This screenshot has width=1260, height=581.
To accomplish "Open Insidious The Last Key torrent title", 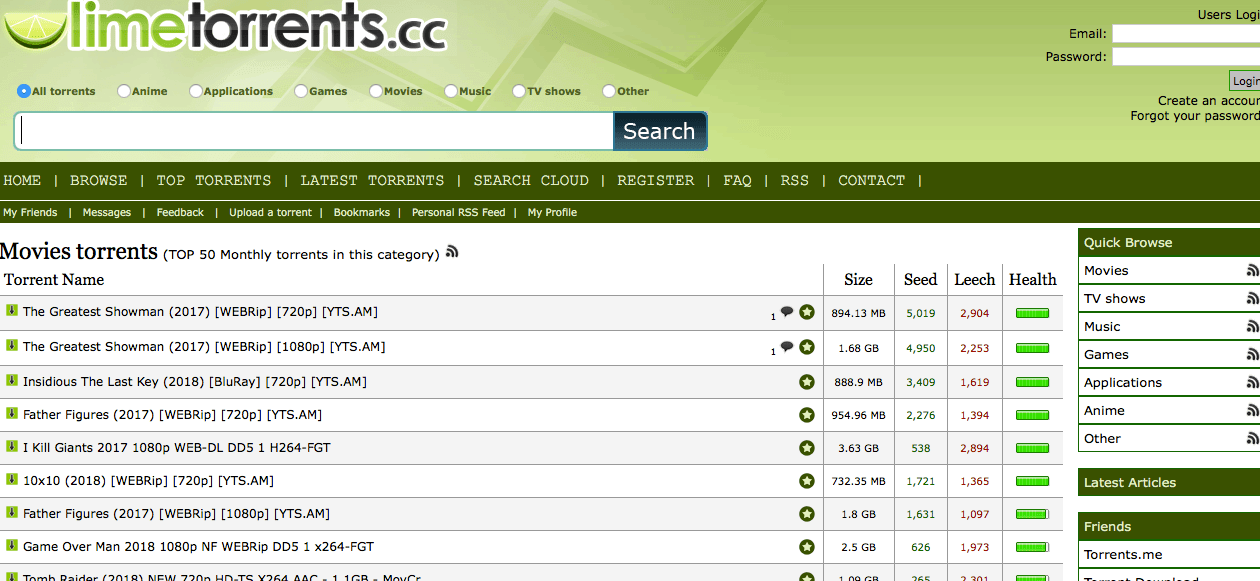I will [x=195, y=381].
